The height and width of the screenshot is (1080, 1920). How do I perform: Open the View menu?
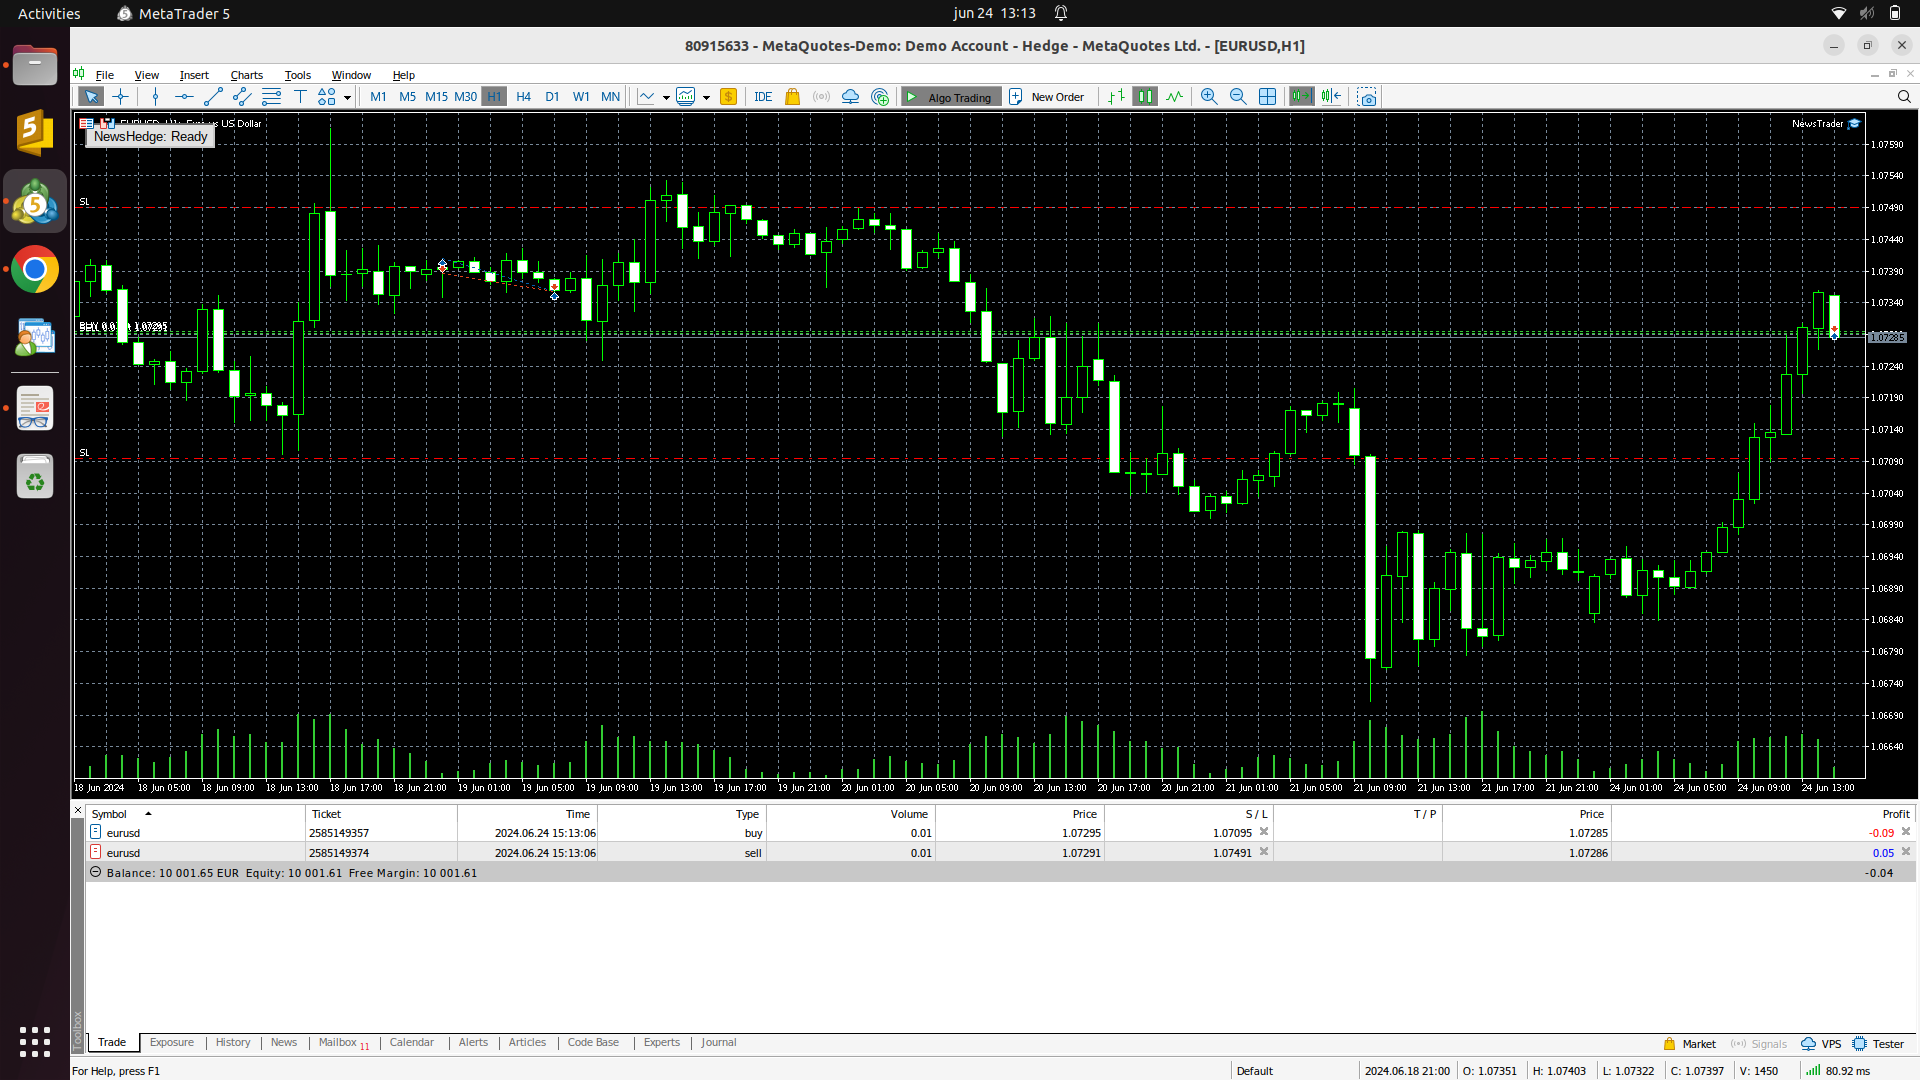point(147,75)
